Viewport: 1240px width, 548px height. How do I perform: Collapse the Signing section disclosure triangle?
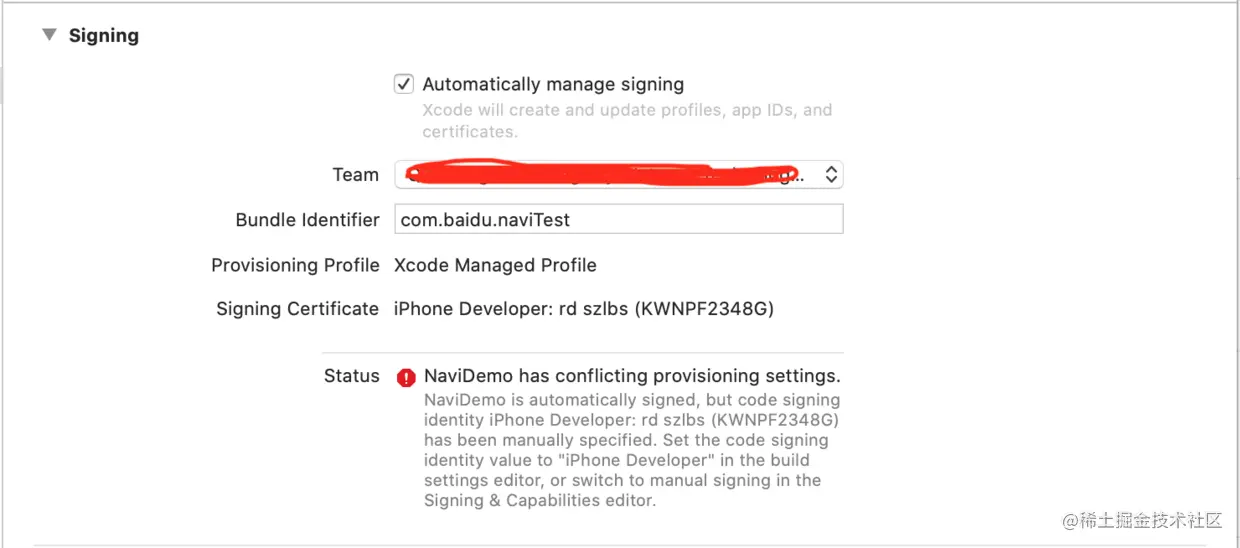pyautogui.click(x=48, y=35)
